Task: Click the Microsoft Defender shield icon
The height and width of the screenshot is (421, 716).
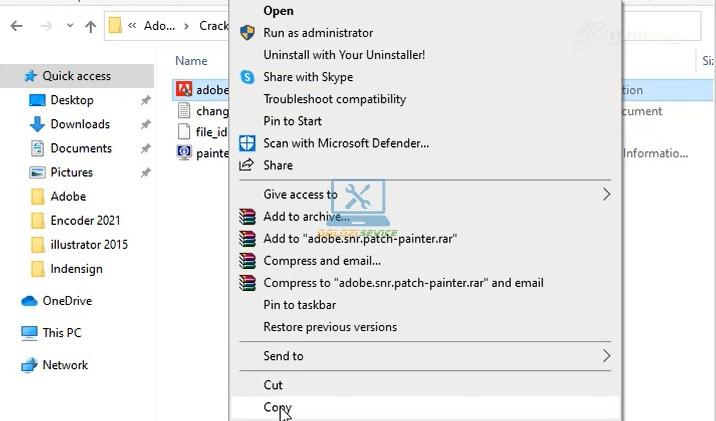Action: click(x=247, y=143)
